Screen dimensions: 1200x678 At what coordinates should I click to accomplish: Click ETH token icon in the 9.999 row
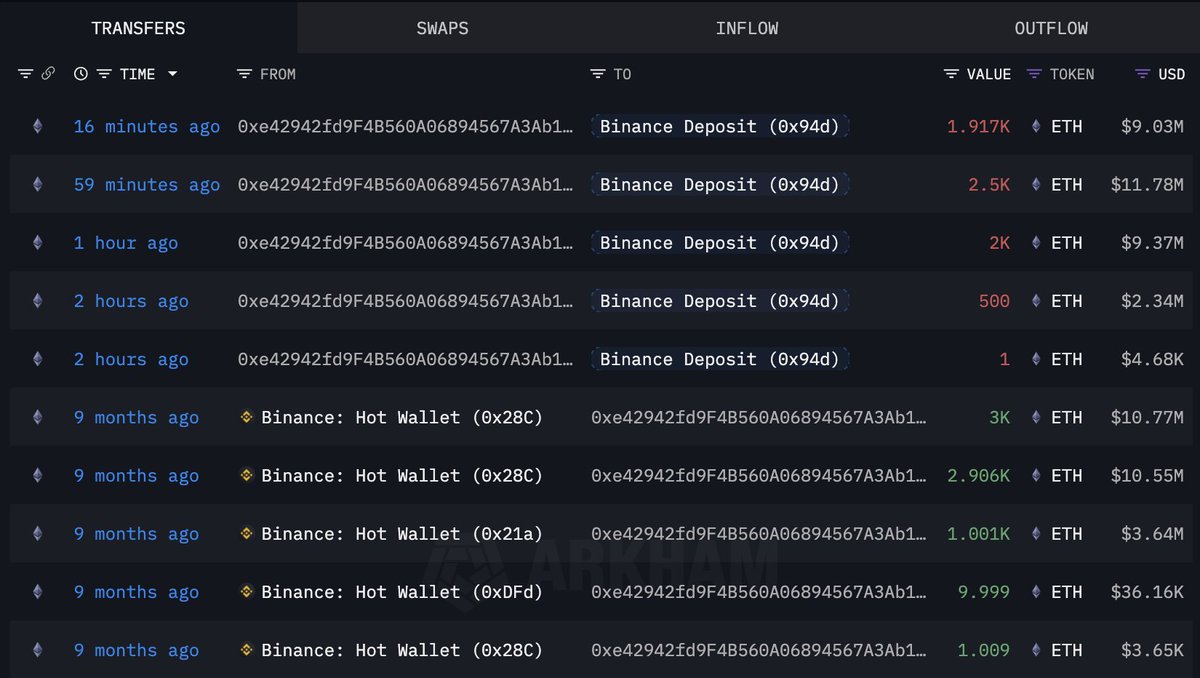1036,592
